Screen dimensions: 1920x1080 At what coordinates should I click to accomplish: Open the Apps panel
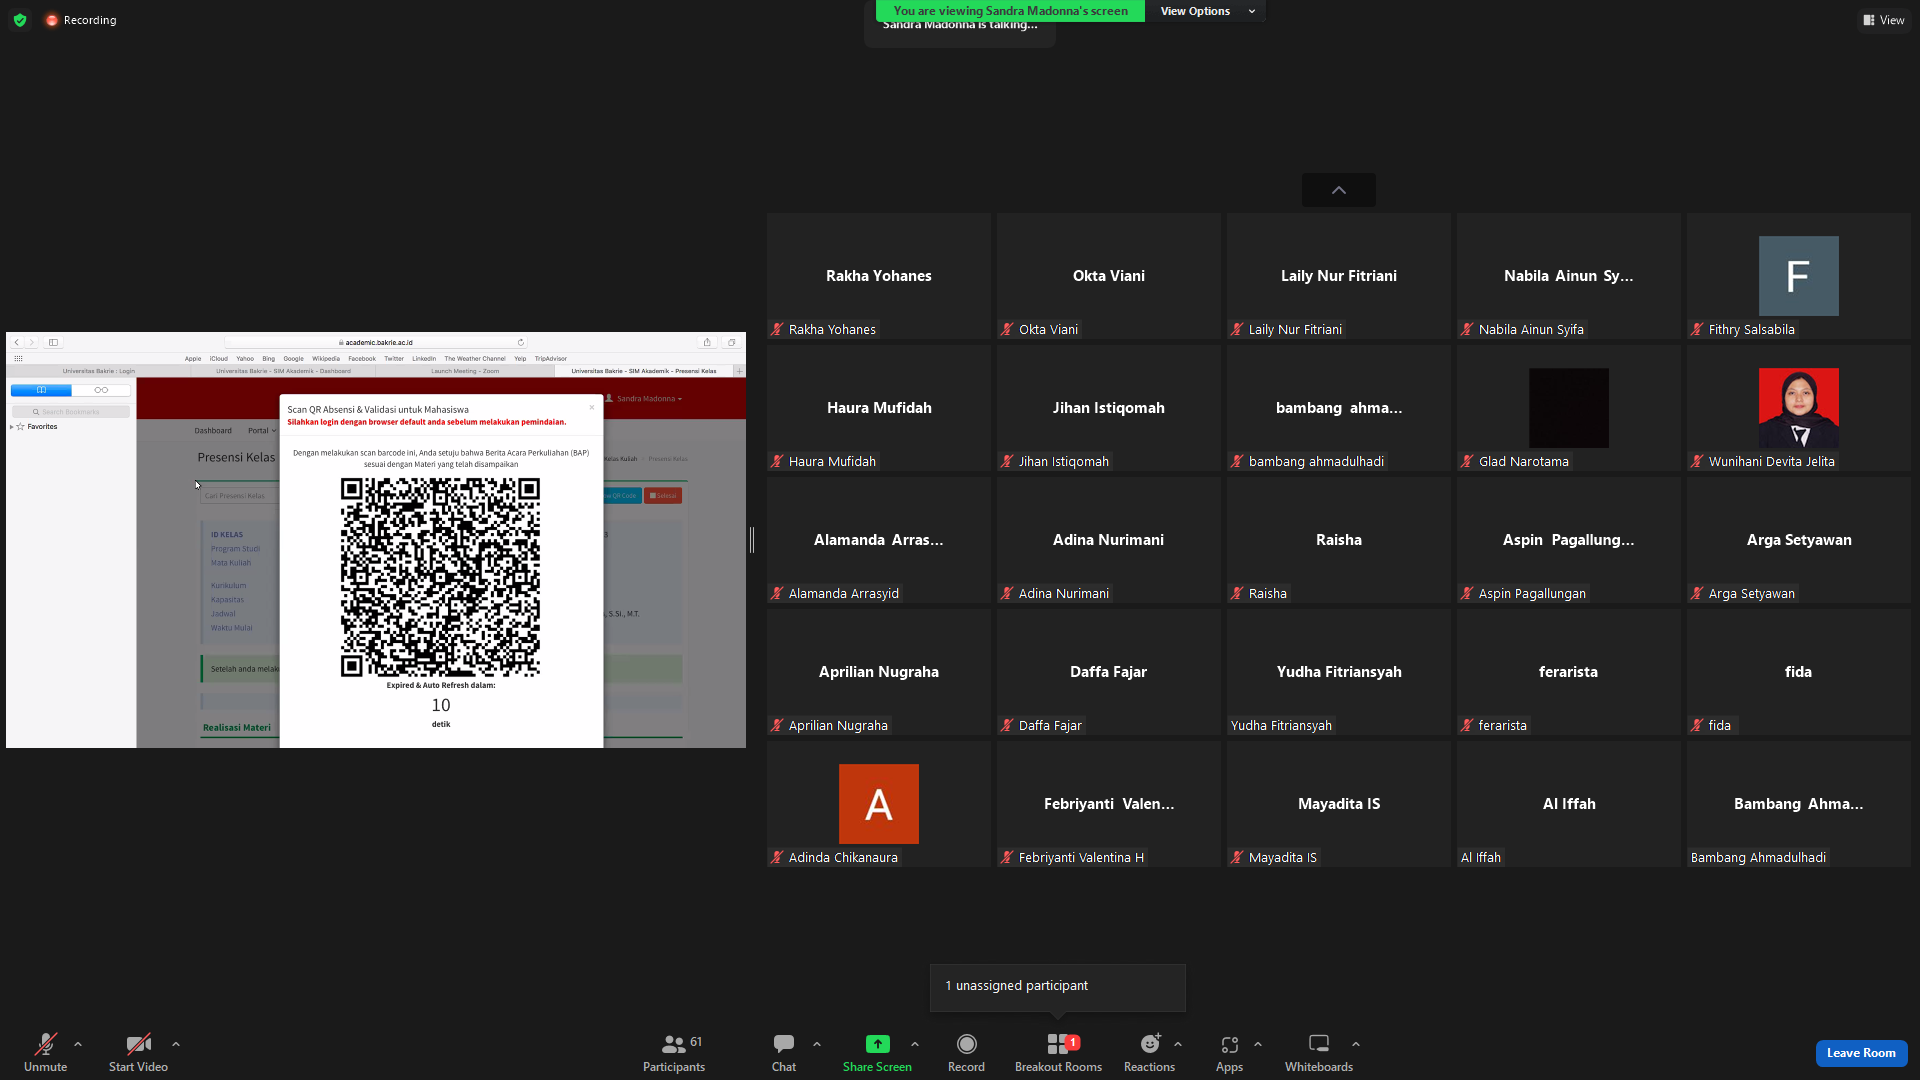coord(1230,1052)
